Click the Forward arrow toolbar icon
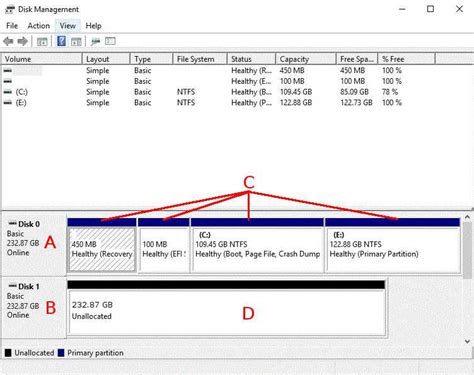Viewport: 474px width, 375px height. (x=22, y=41)
